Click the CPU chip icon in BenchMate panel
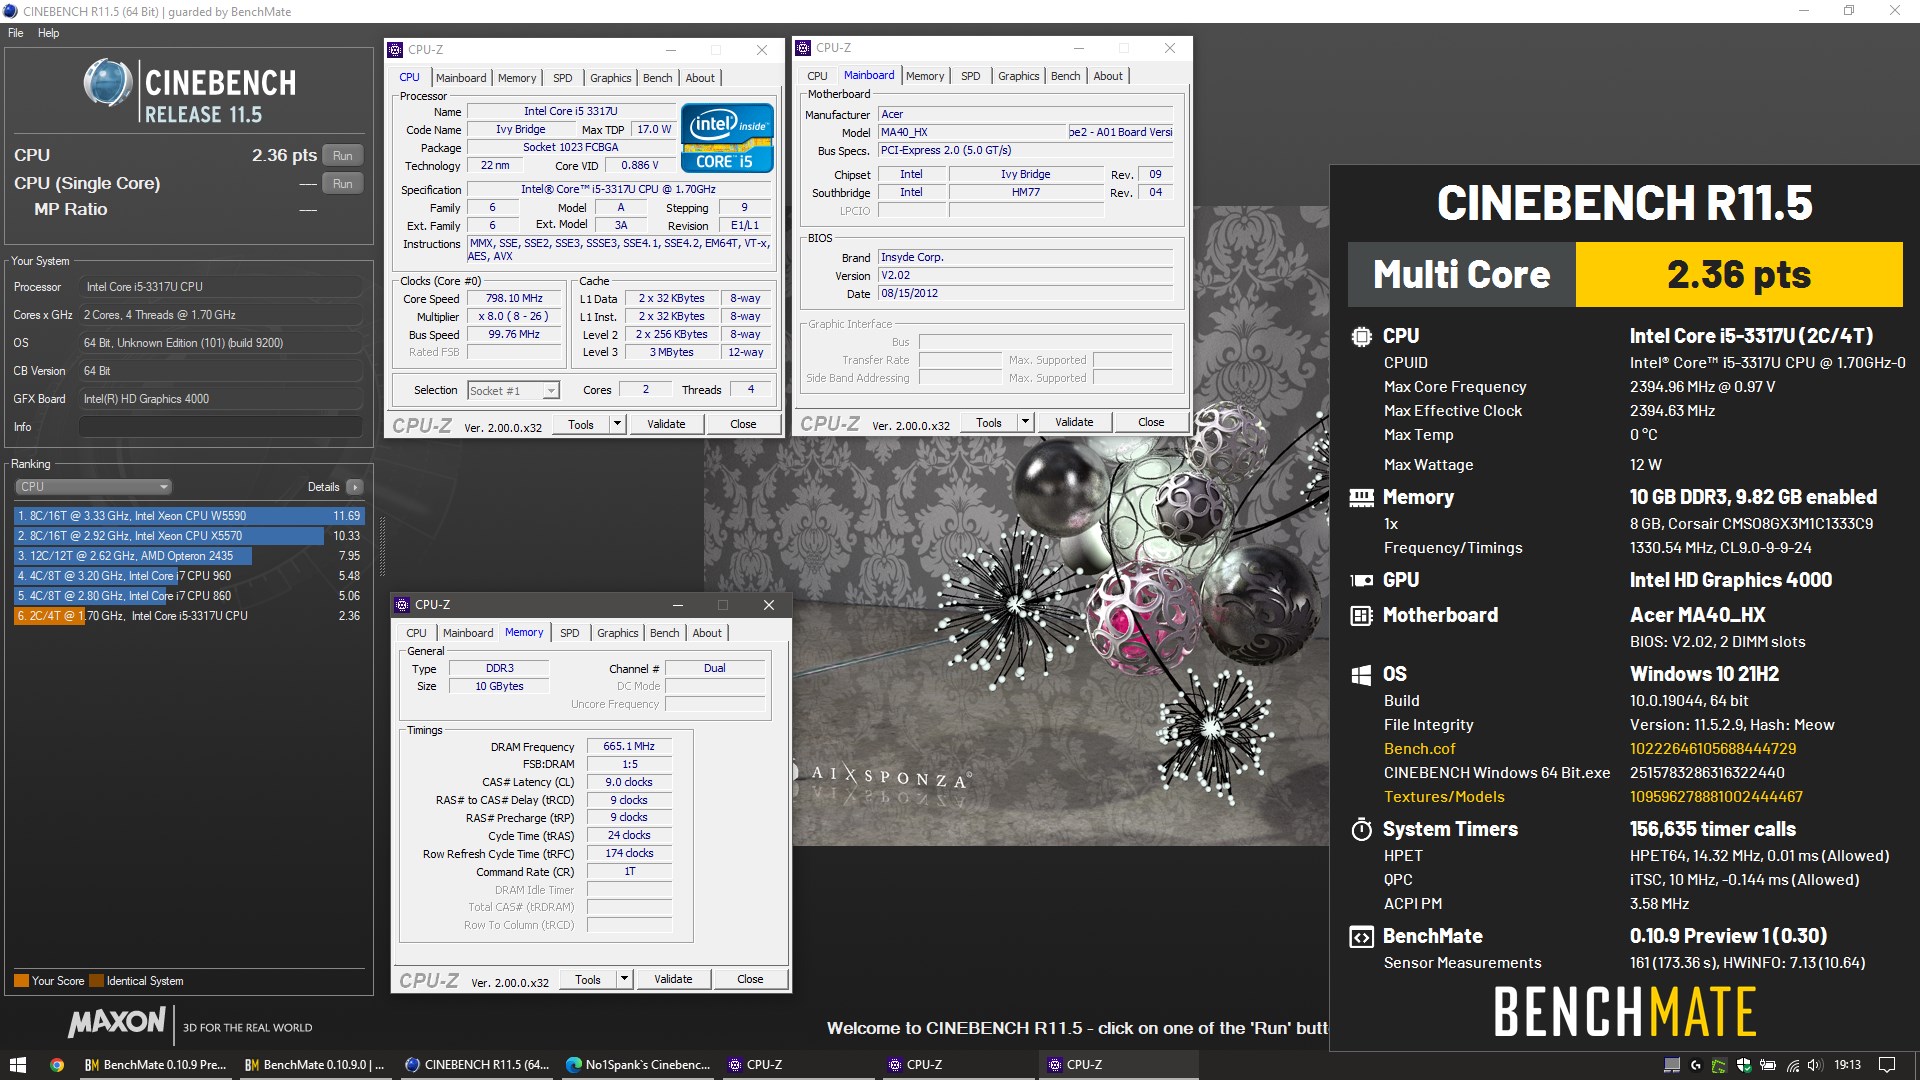Image resolution: width=1920 pixels, height=1080 pixels. tap(1361, 337)
